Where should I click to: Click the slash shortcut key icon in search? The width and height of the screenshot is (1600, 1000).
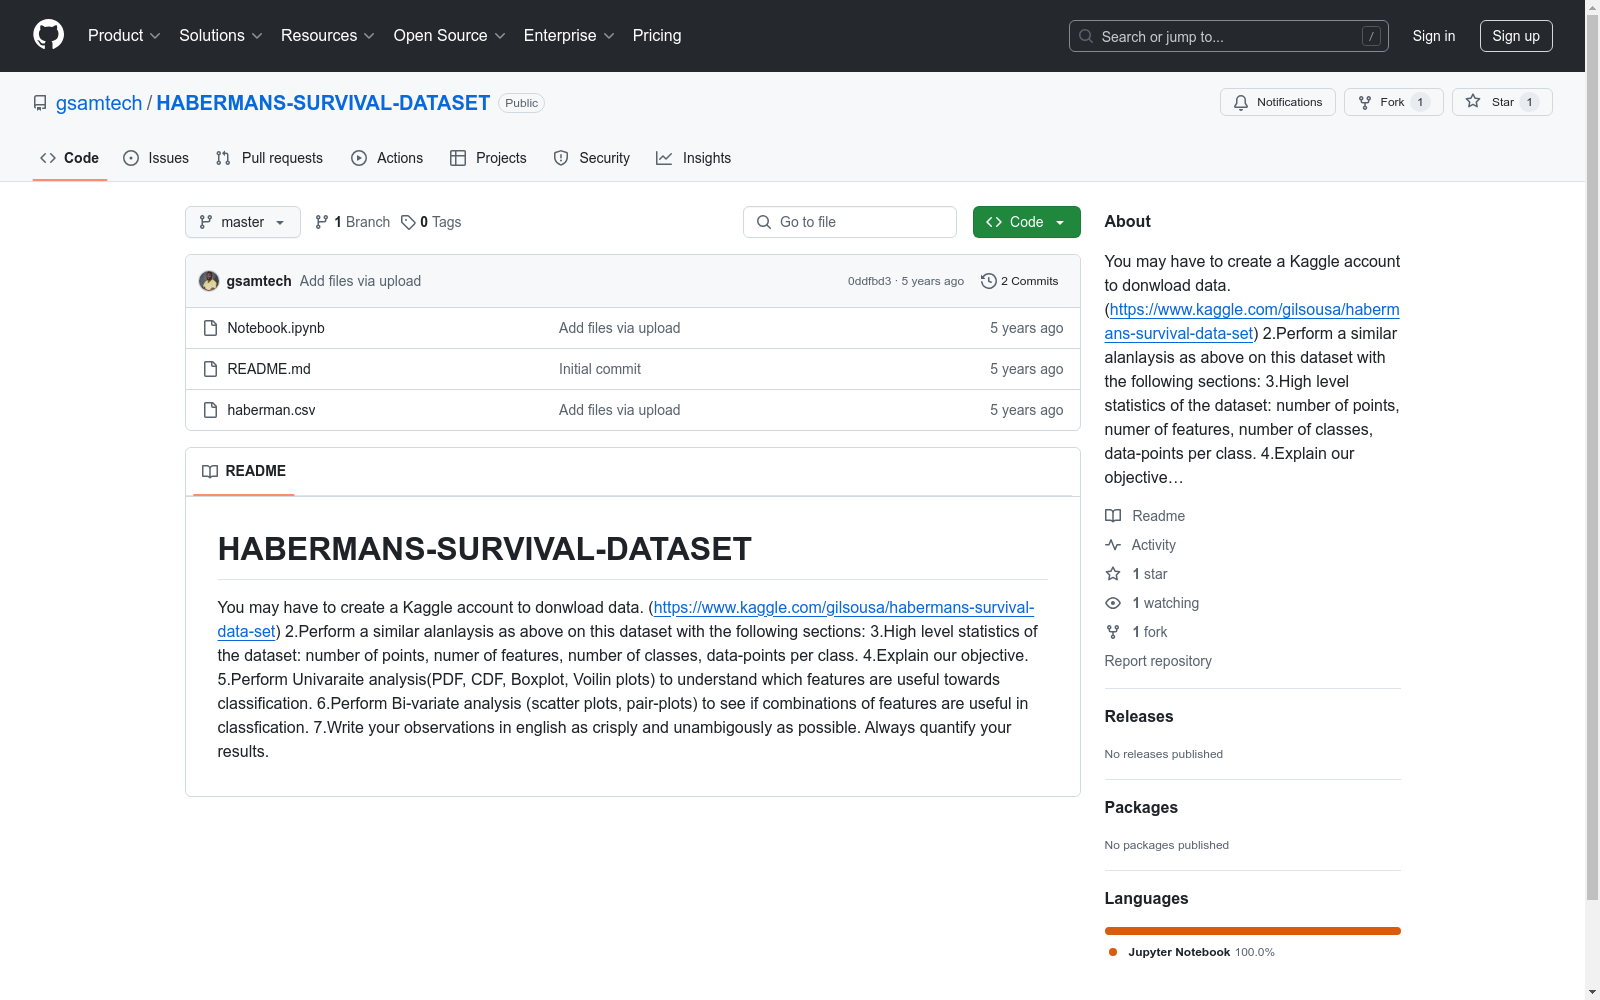pos(1372,36)
